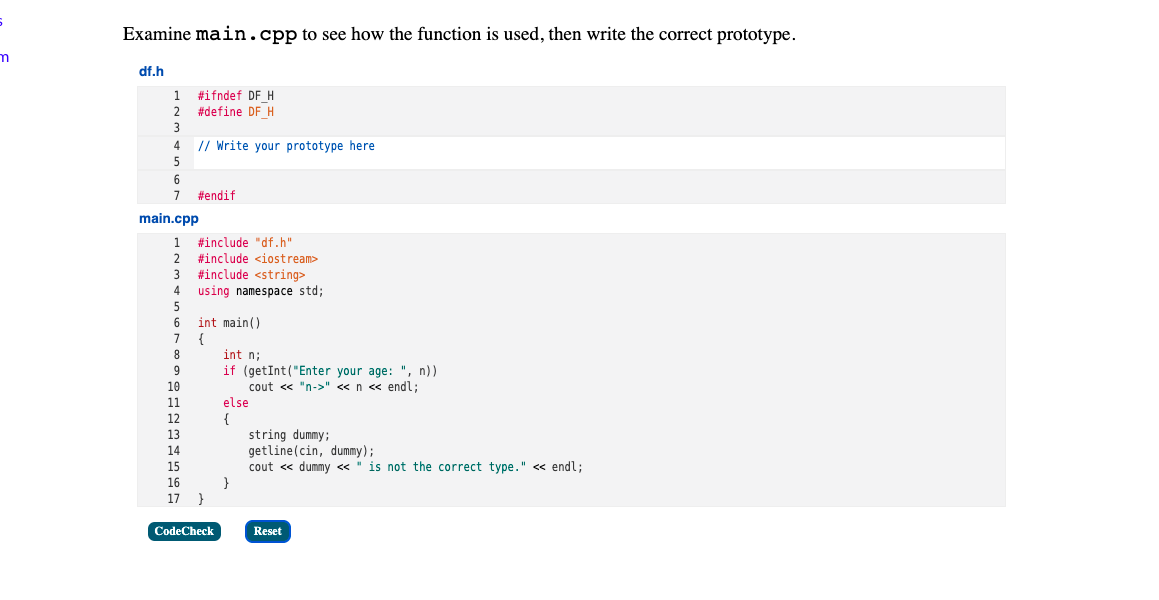1159x600 pixels.
Task: Click the '#define DF_H' line
Action: [236, 112]
